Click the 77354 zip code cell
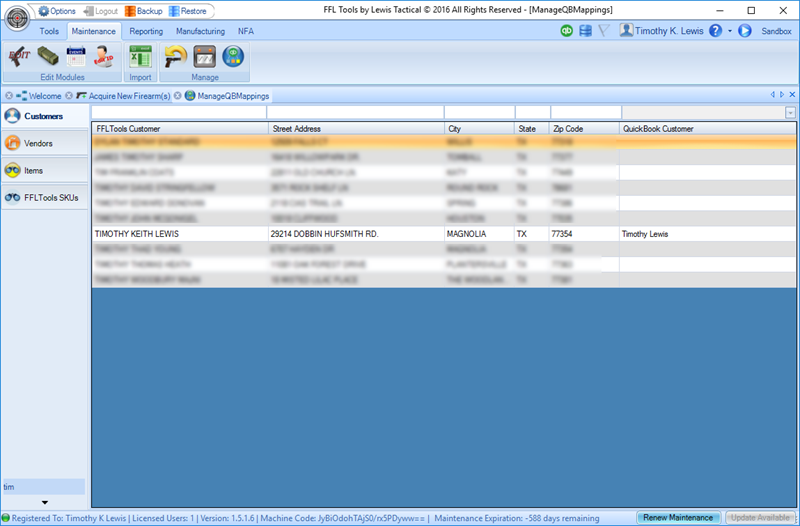This screenshot has width=800, height=526. (x=584, y=234)
